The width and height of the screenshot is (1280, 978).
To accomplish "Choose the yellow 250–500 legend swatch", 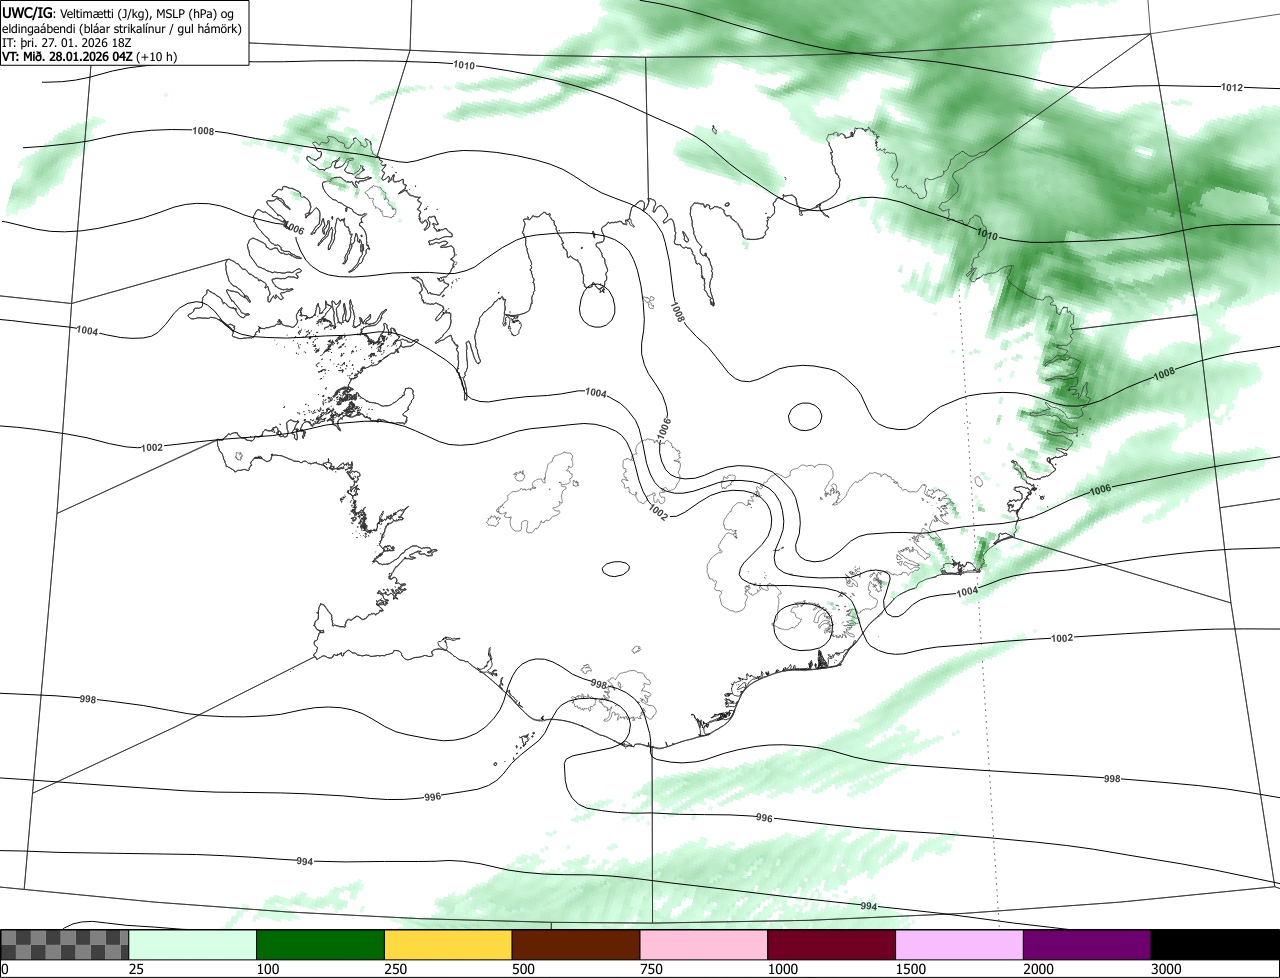I will (x=448, y=945).
